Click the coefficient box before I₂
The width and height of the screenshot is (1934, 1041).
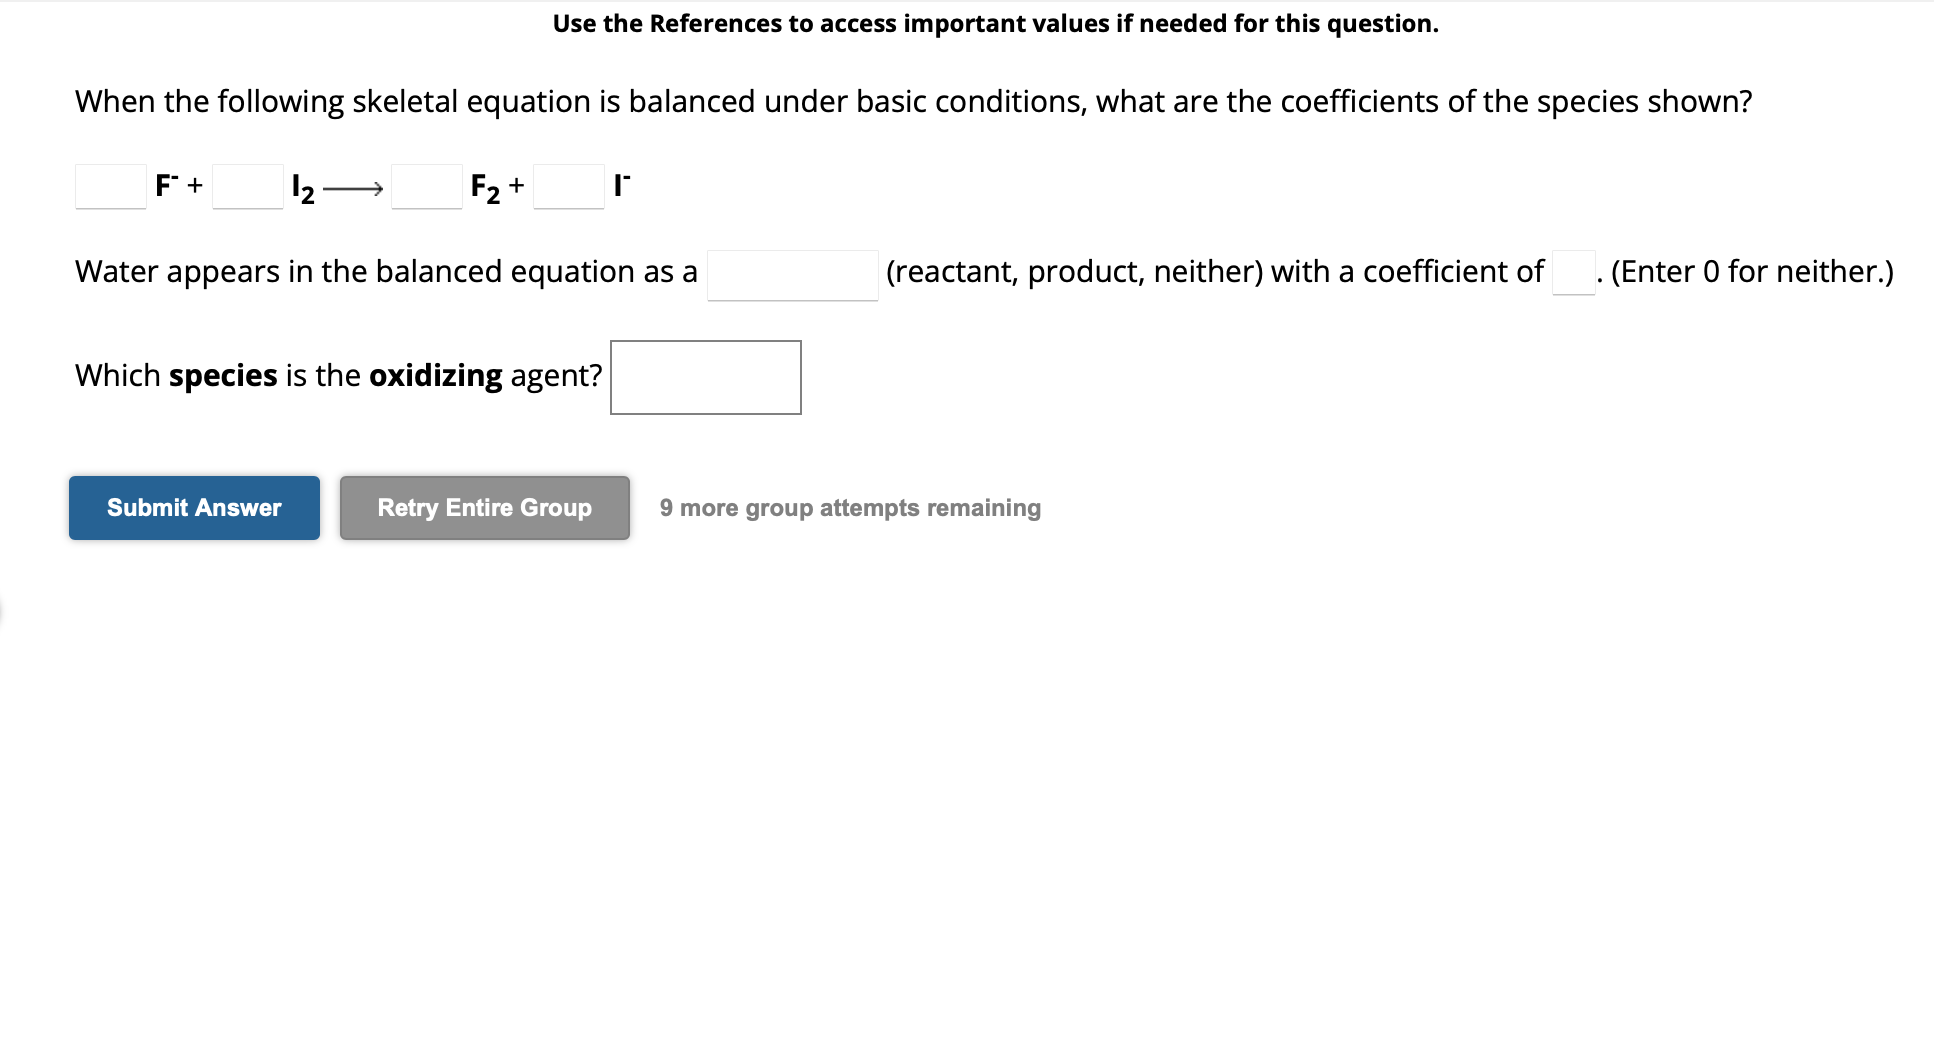tap(246, 186)
